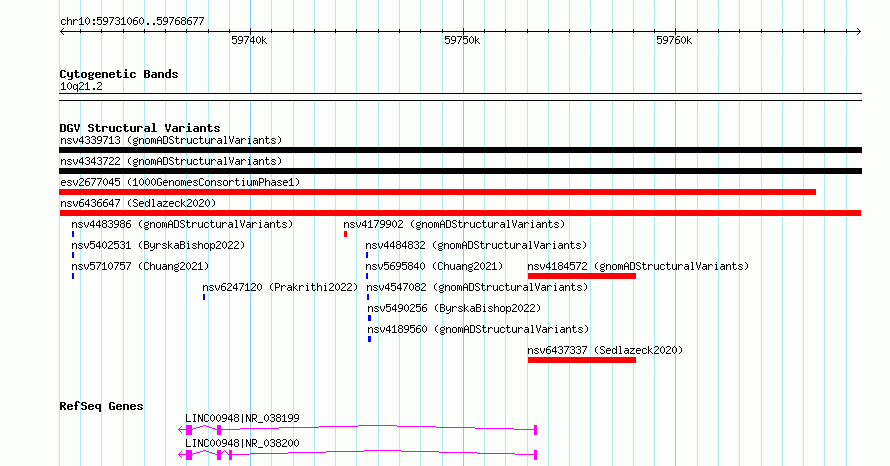Click the chr10:59731060..59768677 coordinates text
Screen dimensions: 890x466
tap(132, 22)
